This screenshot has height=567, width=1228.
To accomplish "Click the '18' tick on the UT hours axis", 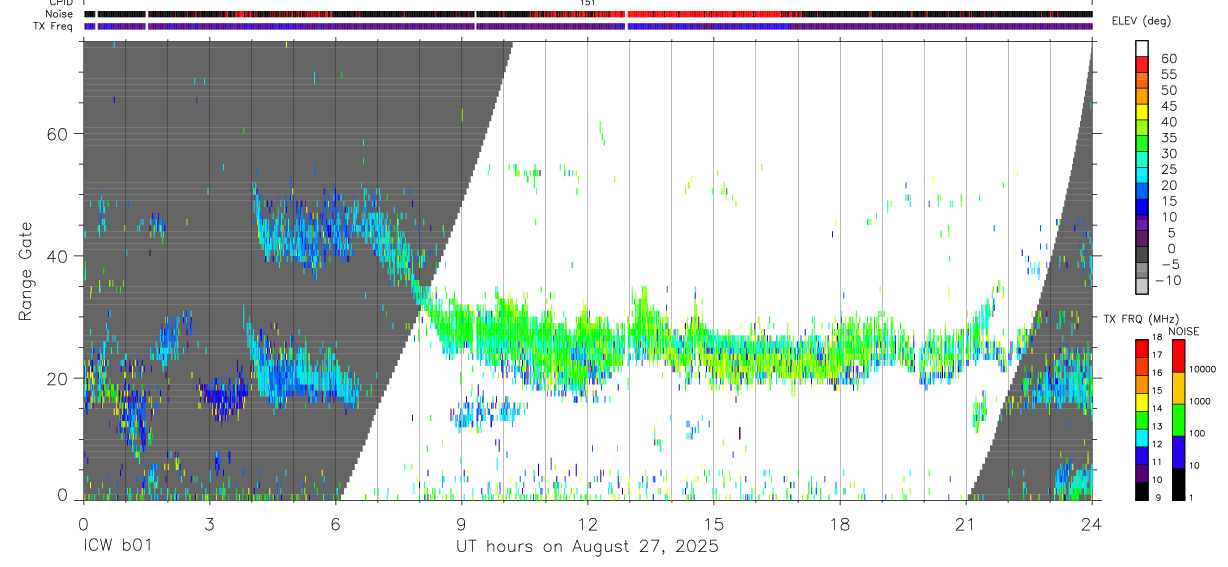I will [x=839, y=522].
